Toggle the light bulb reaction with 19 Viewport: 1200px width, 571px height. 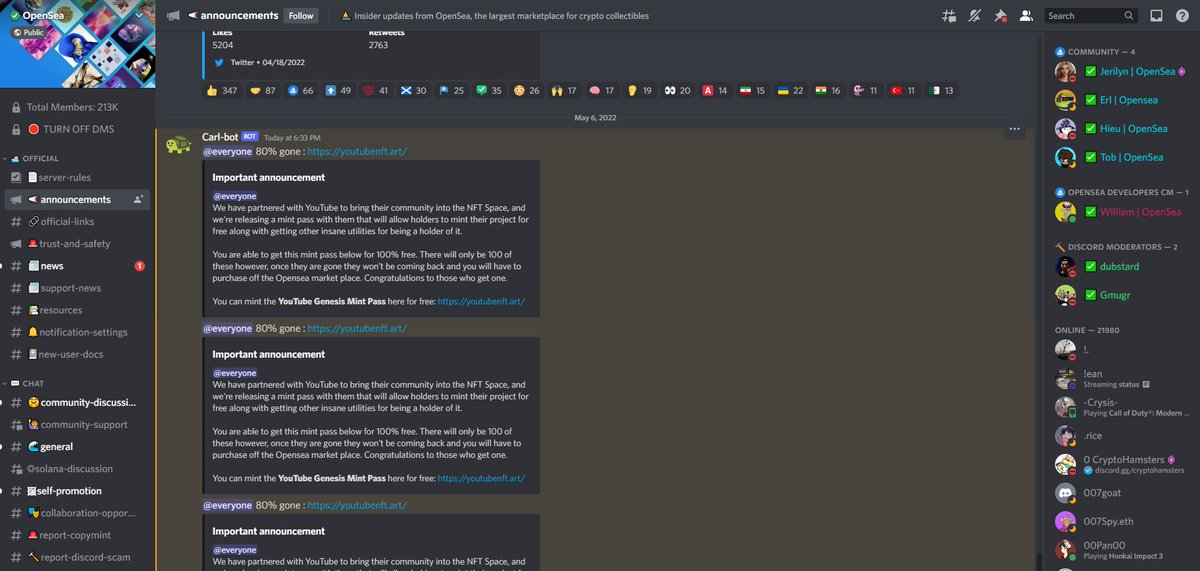[640, 91]
